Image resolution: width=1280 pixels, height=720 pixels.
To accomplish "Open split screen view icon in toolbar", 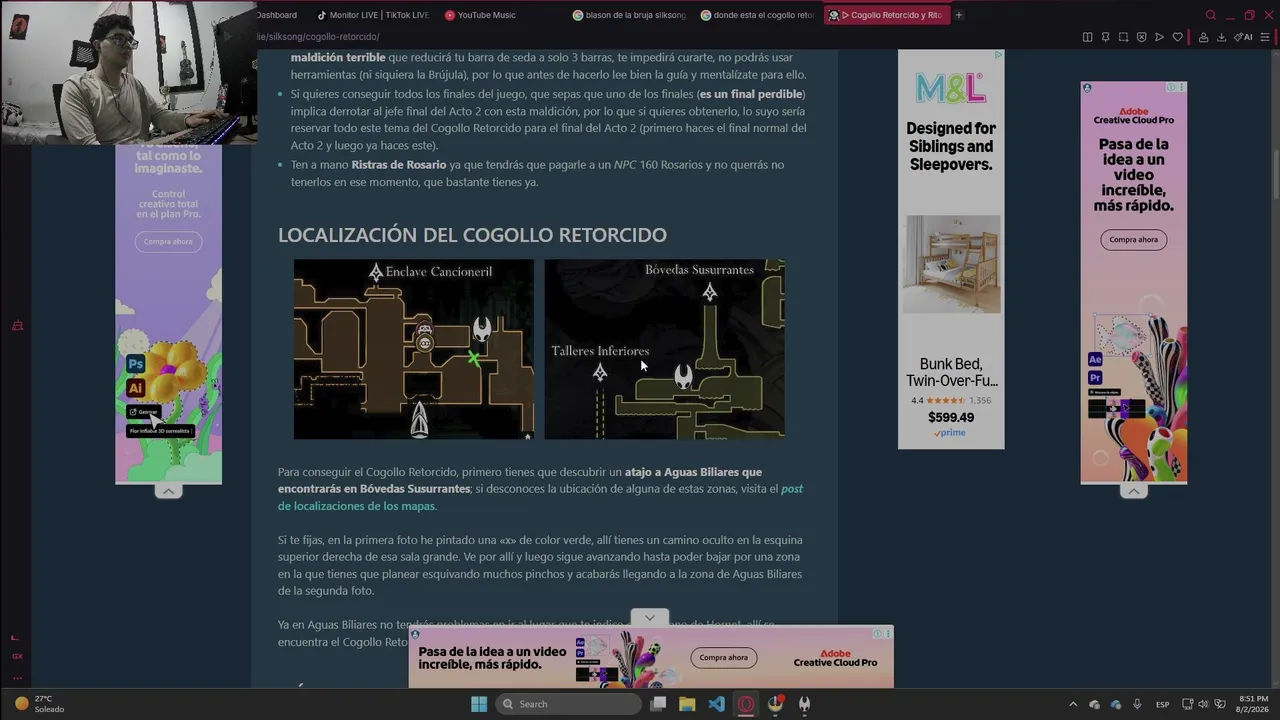I will pyautogui.click(x=1087, y=37).
